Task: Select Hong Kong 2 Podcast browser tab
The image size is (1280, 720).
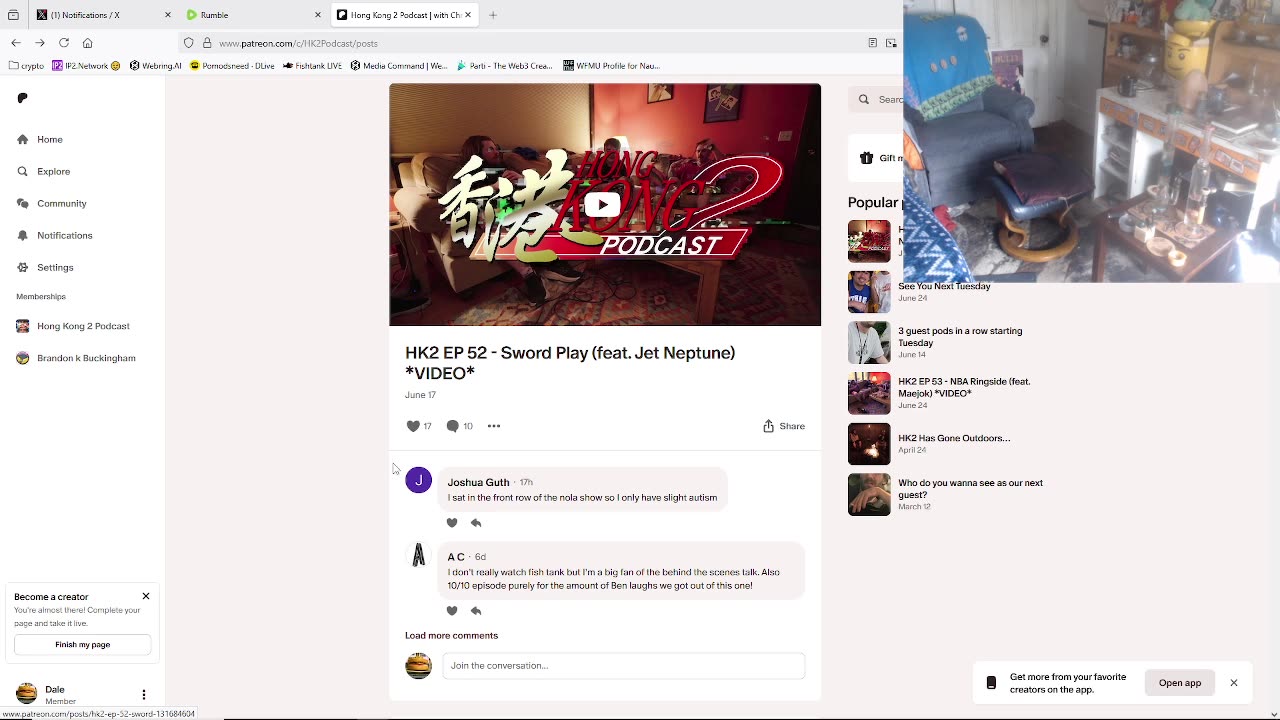Action: pyautogui.click(x=405, y=15)
